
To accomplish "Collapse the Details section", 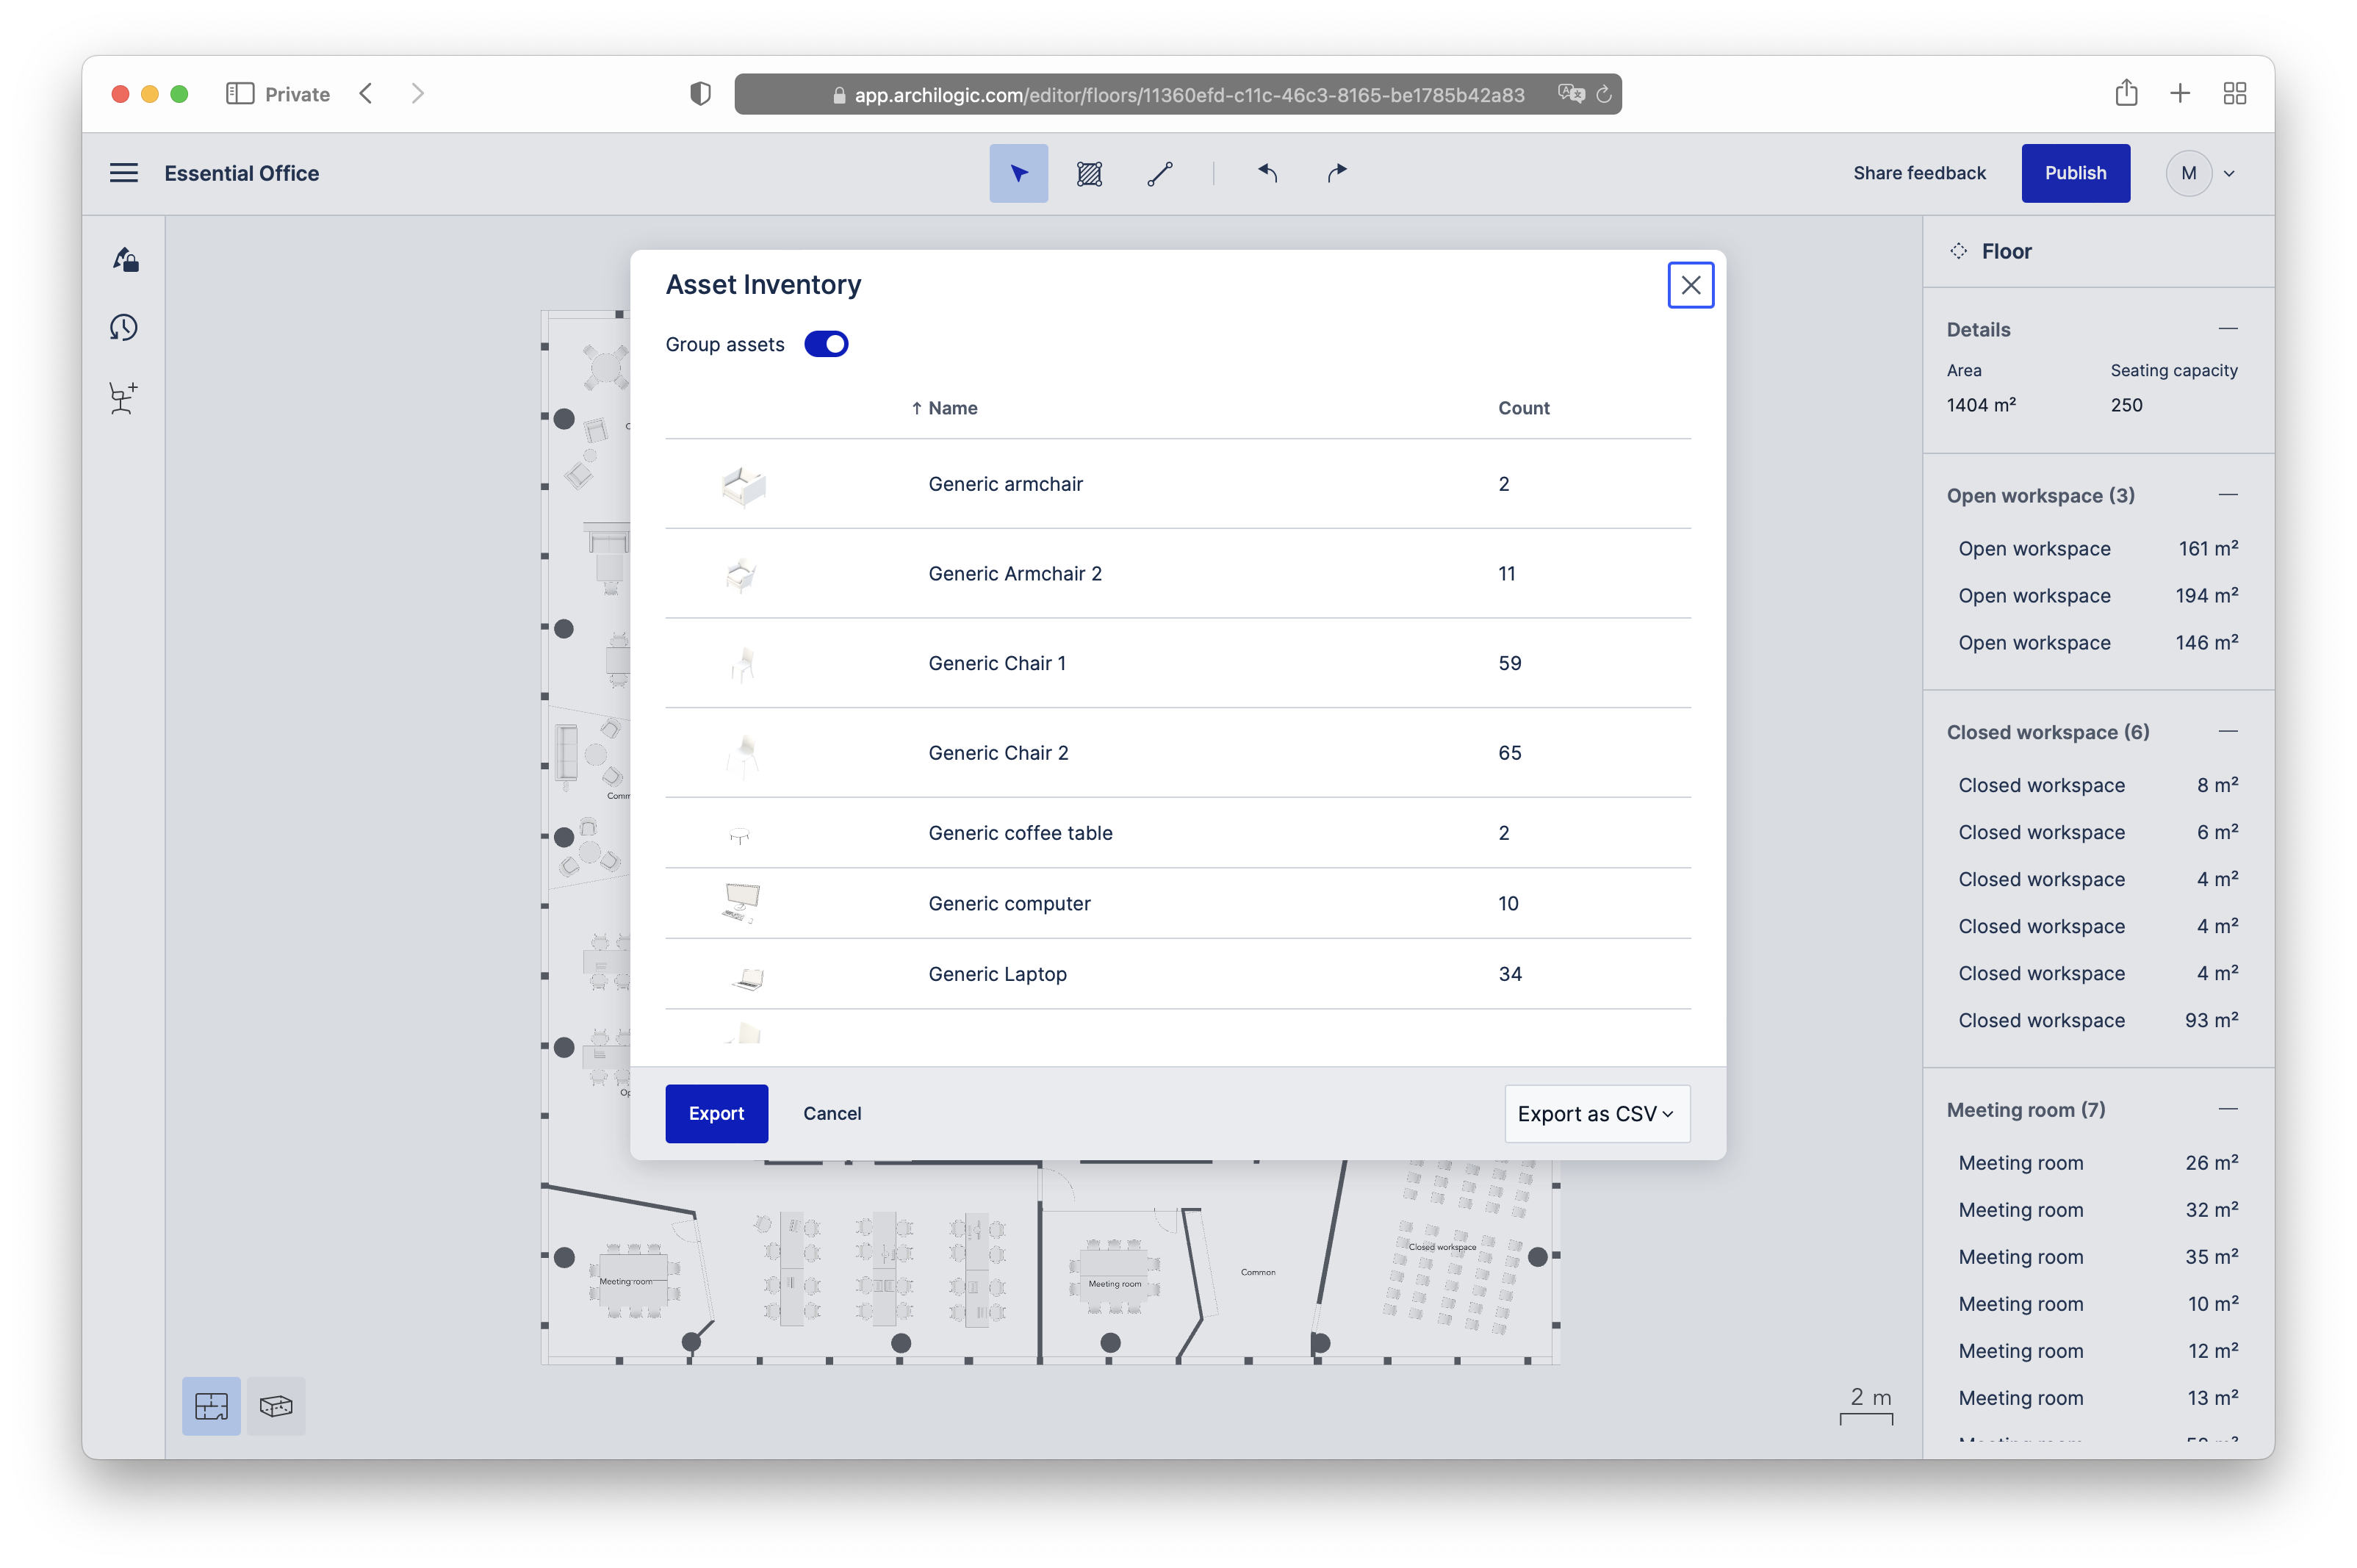I will coord(2227,329).
